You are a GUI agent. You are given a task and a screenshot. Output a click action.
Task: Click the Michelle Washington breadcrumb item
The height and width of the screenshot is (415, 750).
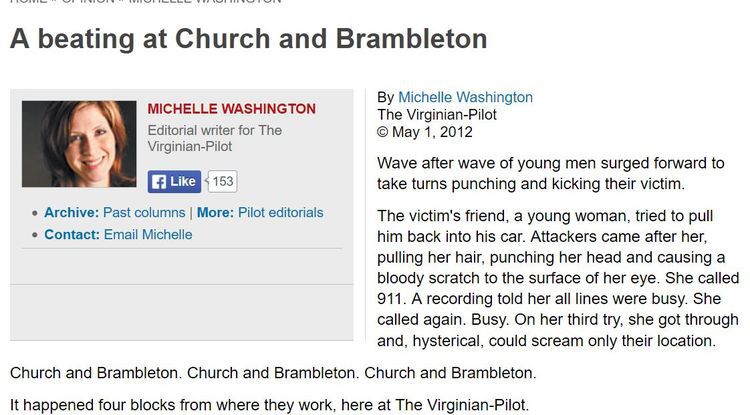(205, 1)
